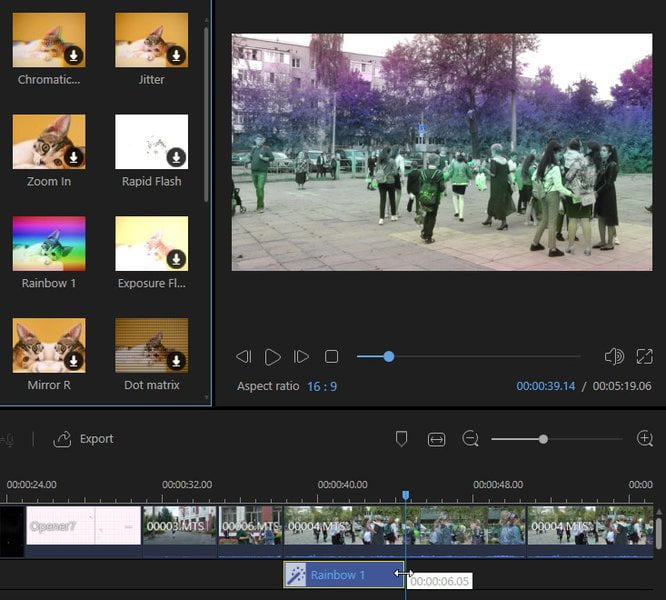Mute the preview volume speaker icon
Viewport: 666px width, 600px height.
click(x=614, y=356)
